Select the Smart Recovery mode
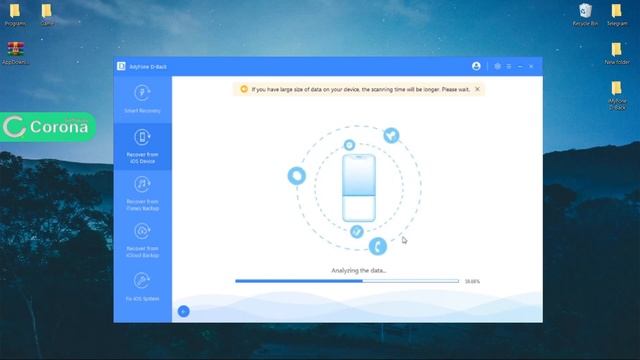Screen dimensions: 640x360 [x=142, y=99]
